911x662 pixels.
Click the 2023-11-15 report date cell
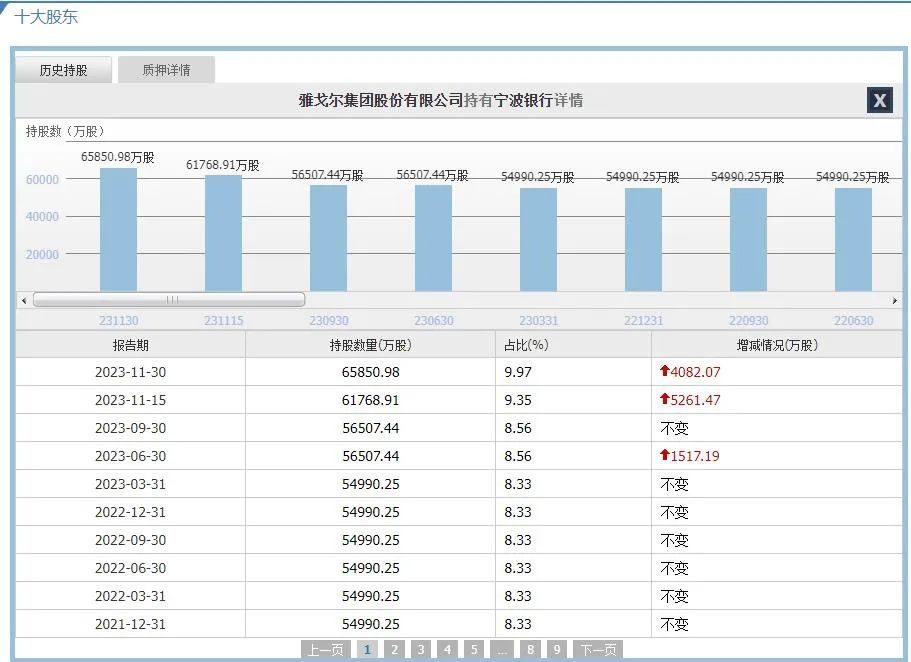tap(131, 400)
